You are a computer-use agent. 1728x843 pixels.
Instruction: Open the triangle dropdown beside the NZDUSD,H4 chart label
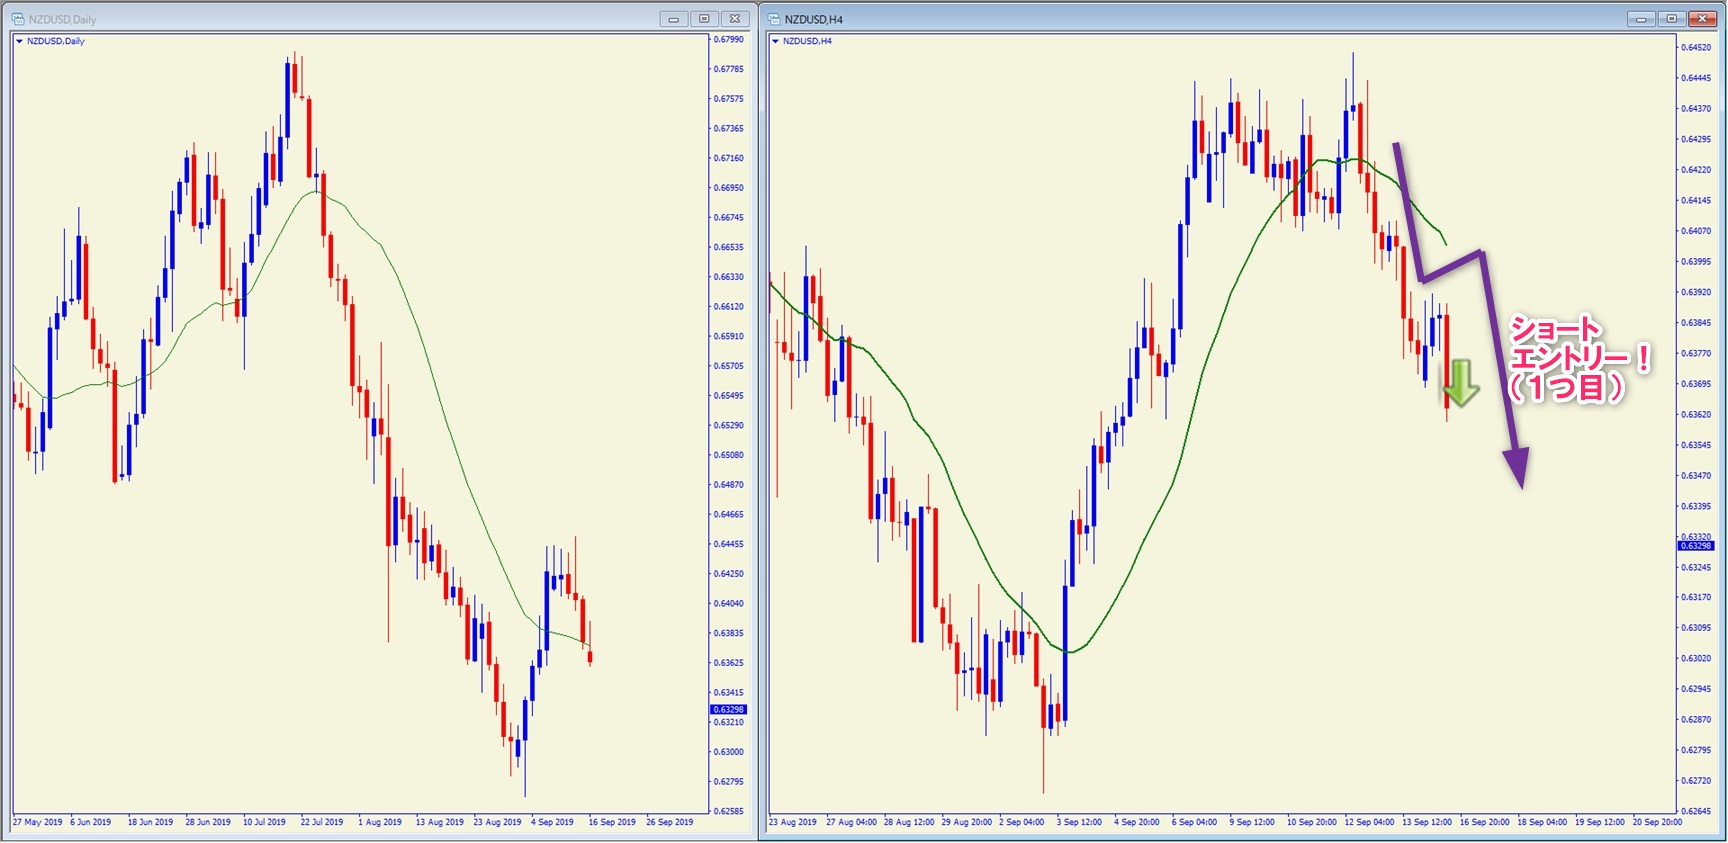(775, 41)
